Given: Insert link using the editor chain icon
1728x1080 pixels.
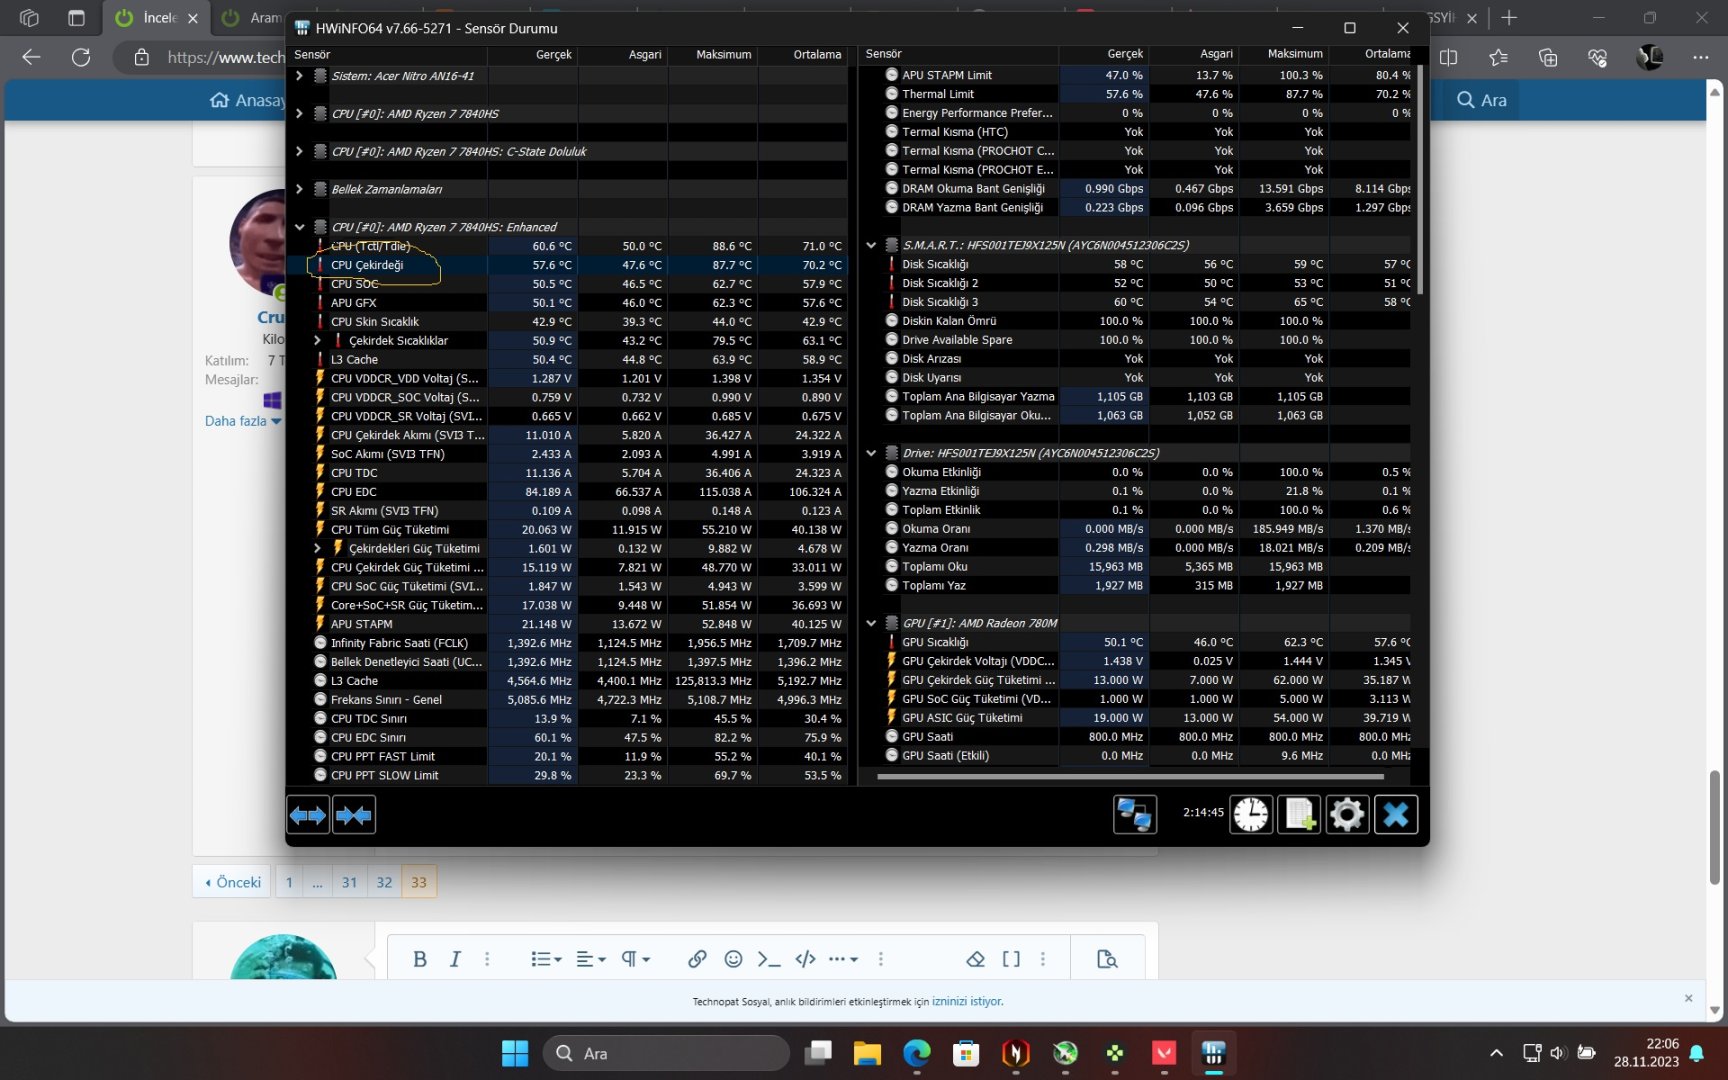Looking at the screenshot, I should point(697,959).
